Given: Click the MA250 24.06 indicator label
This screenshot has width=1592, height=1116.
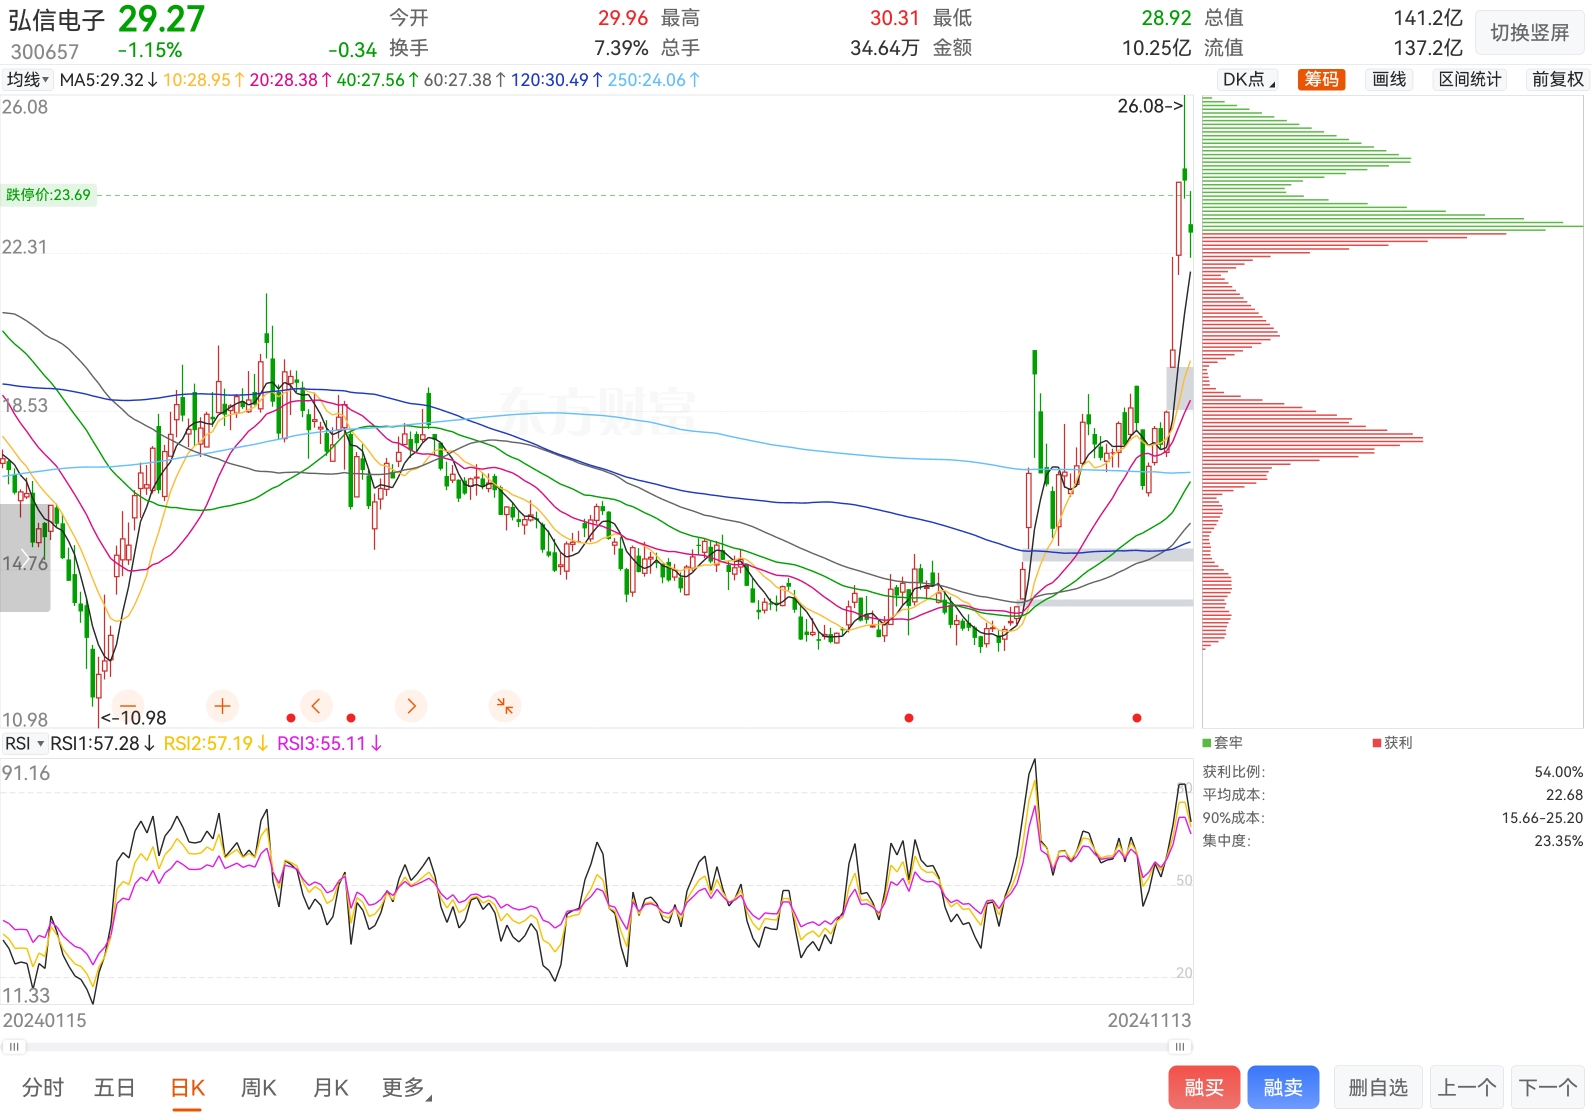Looking at the screenshot, I should coord(653,79).
